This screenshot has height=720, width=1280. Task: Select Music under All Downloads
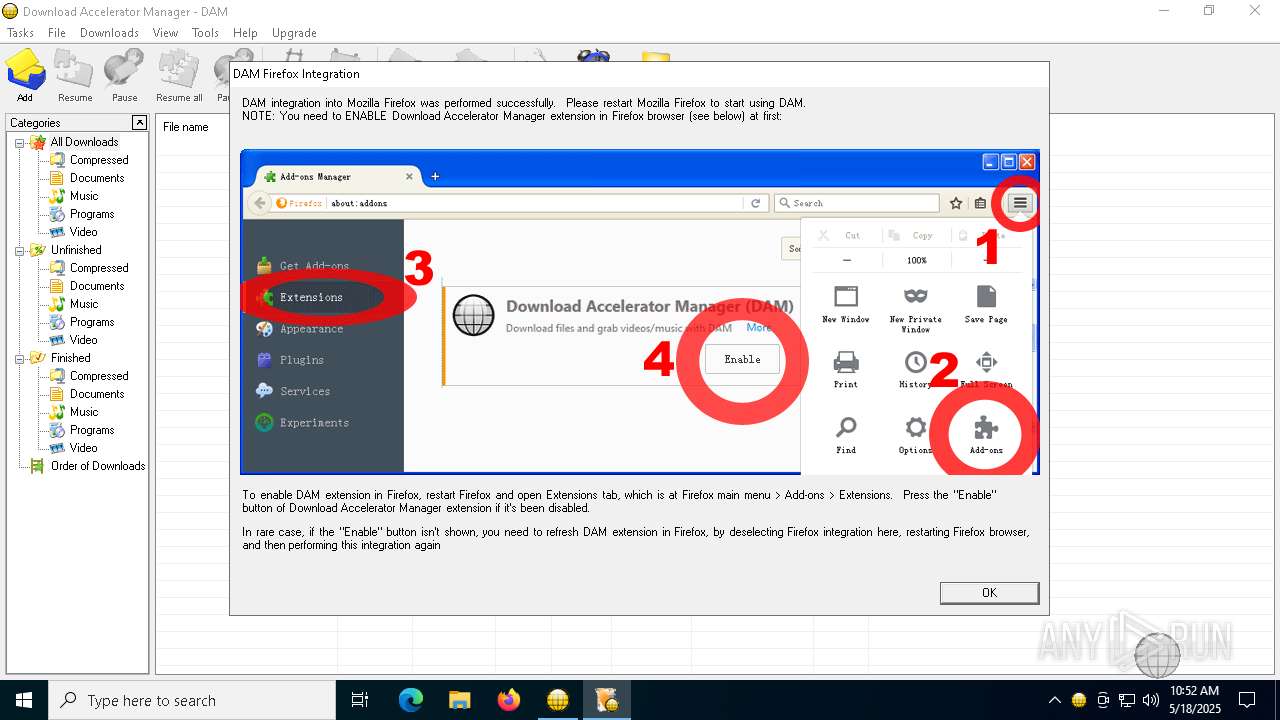(84, 196)
